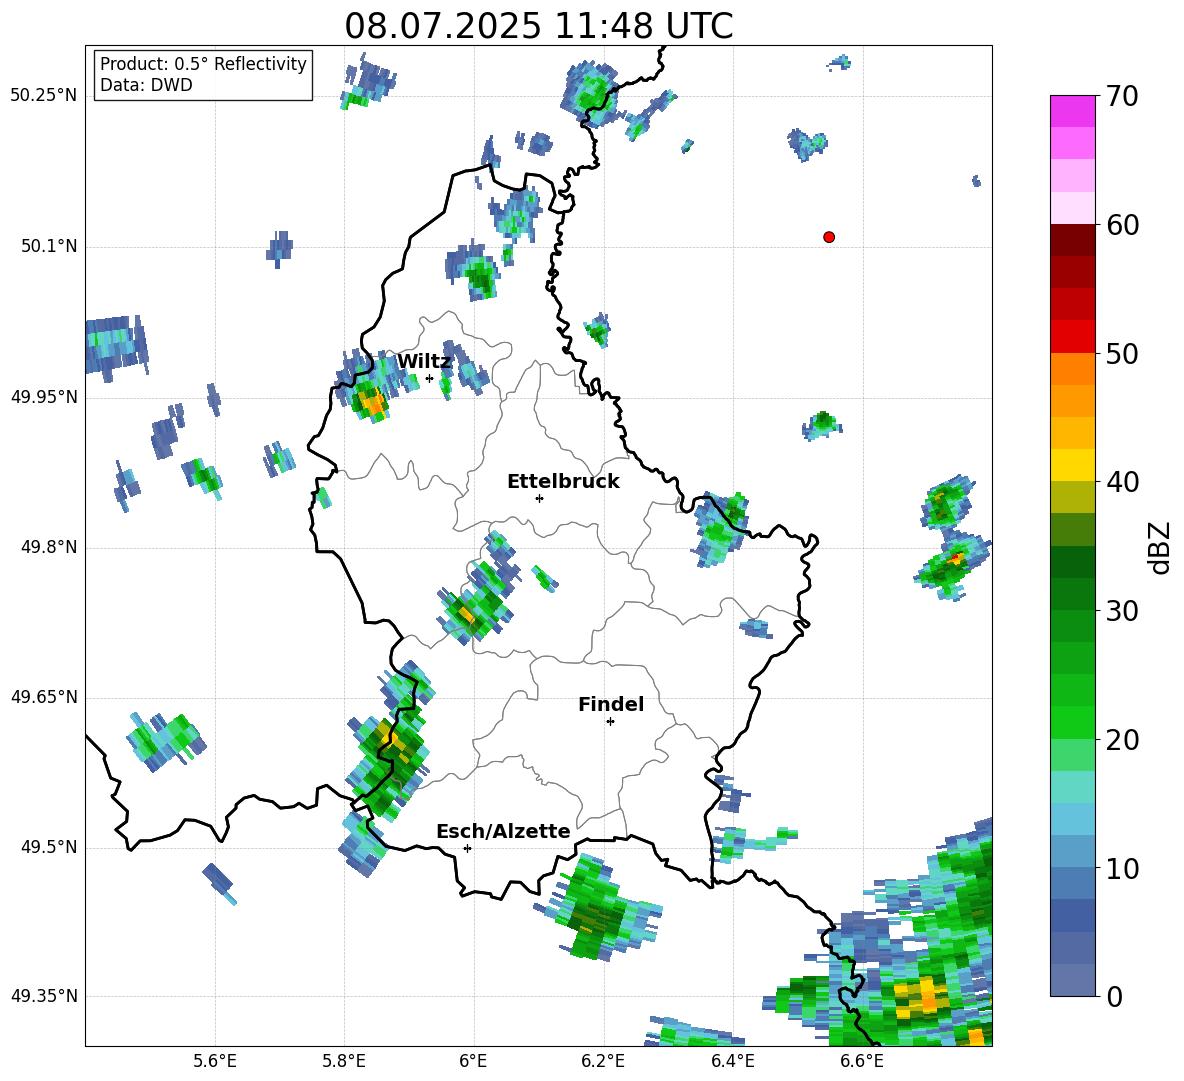Click the 49.5°N latitude label
Screen dimensions: 1184x1081
click(49, 847)
